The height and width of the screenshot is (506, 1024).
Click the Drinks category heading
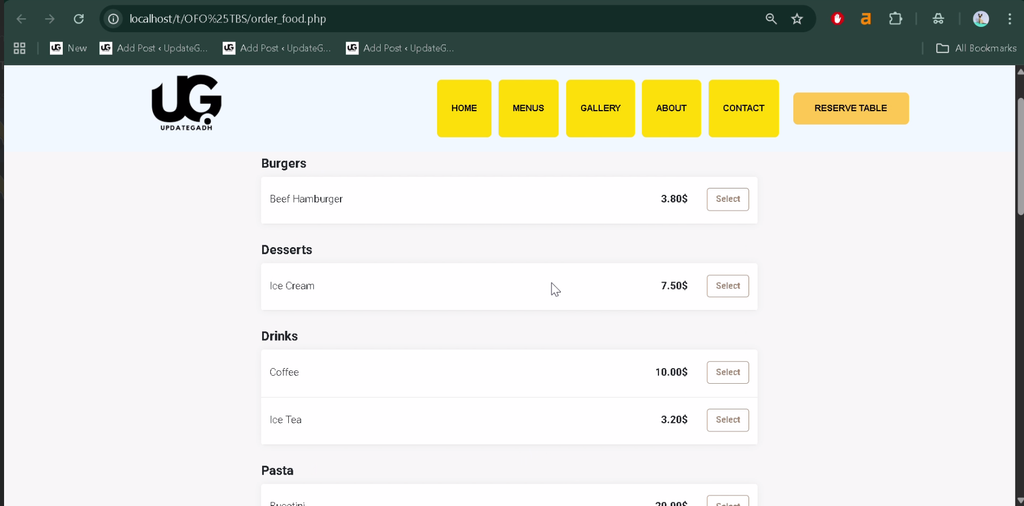point(280,336)
